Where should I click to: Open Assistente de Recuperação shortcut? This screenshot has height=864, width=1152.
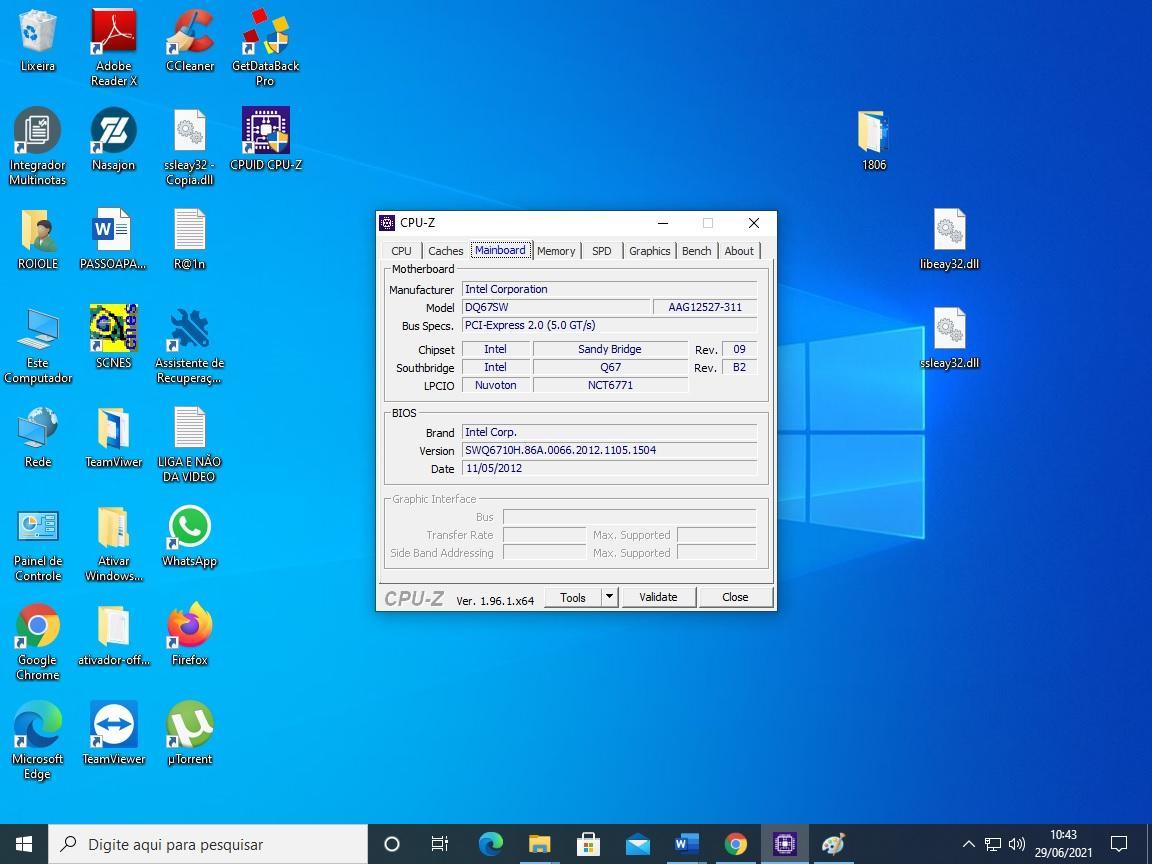tap(190, 345)
